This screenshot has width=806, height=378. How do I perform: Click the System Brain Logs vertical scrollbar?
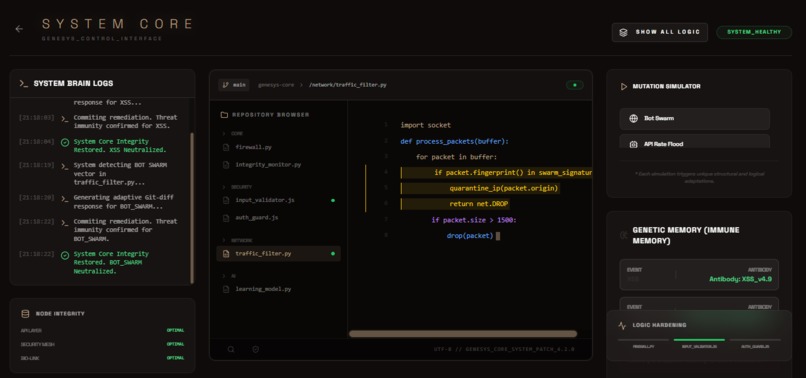pos(192,208)
